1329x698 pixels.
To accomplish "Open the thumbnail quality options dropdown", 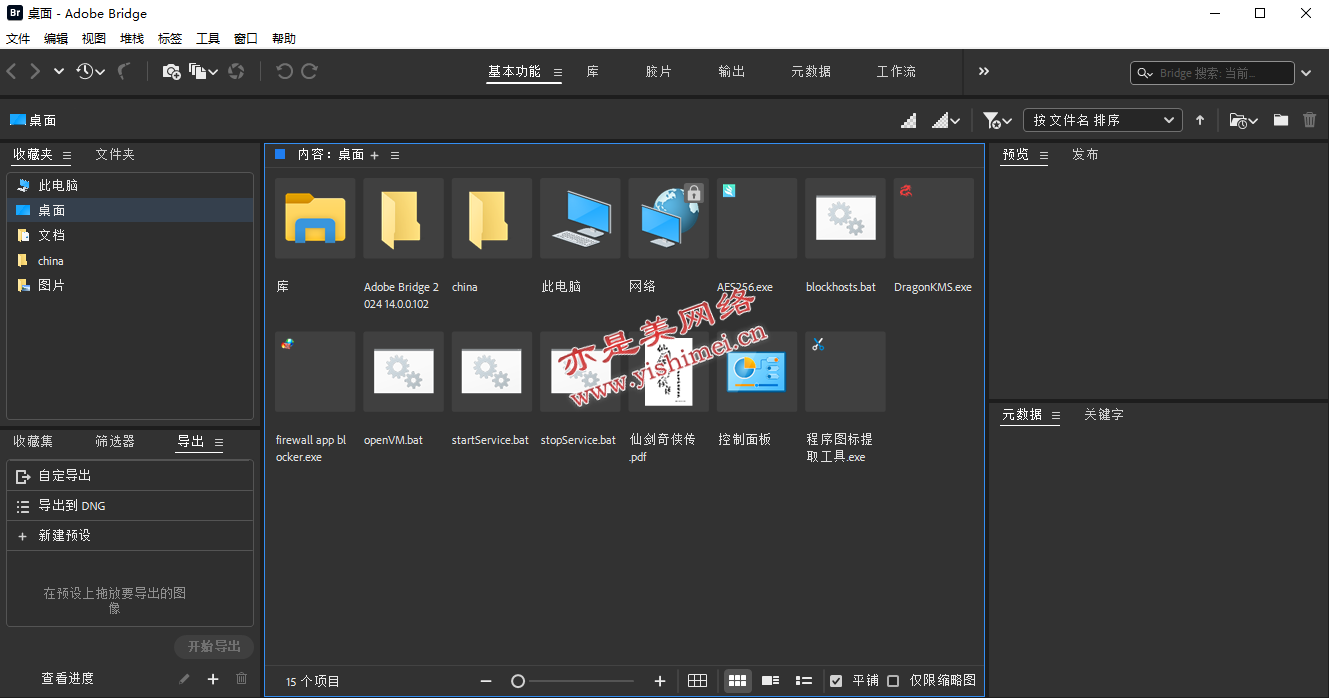I will pos(946,120).
